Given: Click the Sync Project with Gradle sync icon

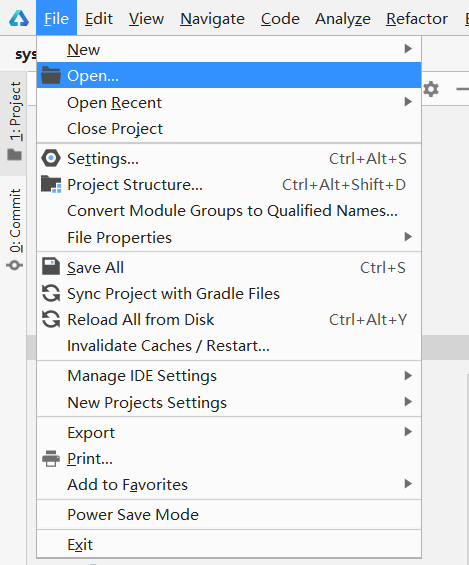Looking at the screenshot, I should coord(51,293).
